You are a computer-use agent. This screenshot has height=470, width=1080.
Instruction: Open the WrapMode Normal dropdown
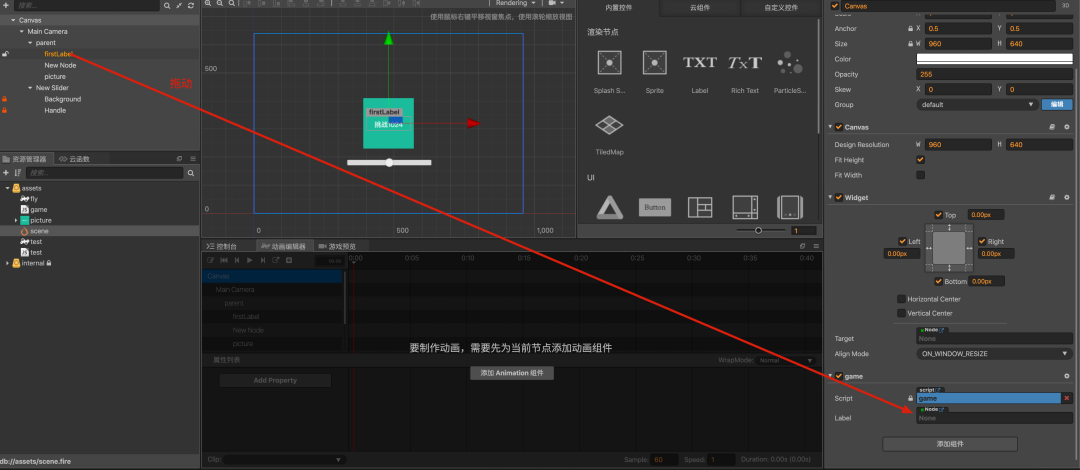click(x=786, y=360)
